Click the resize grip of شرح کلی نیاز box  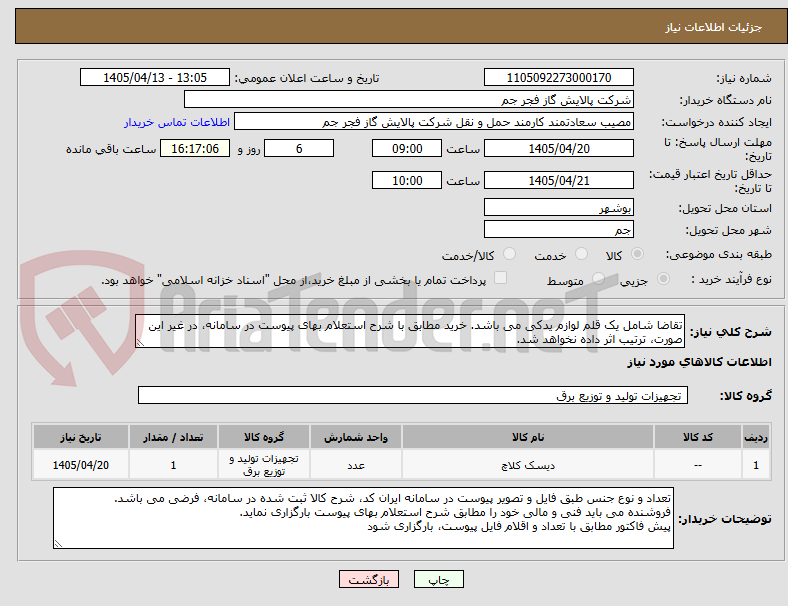140,343
